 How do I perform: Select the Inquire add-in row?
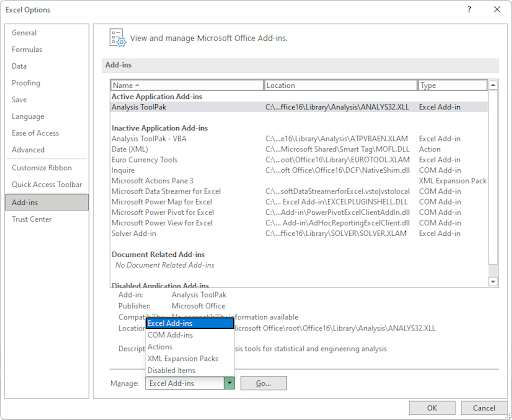[299, 170]
